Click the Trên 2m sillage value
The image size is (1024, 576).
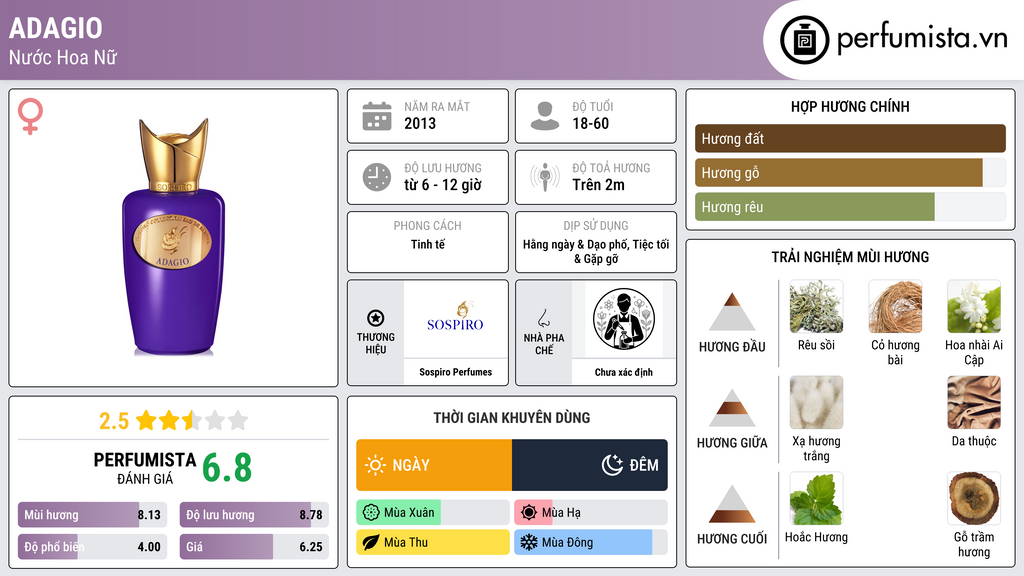coord(598,185)
